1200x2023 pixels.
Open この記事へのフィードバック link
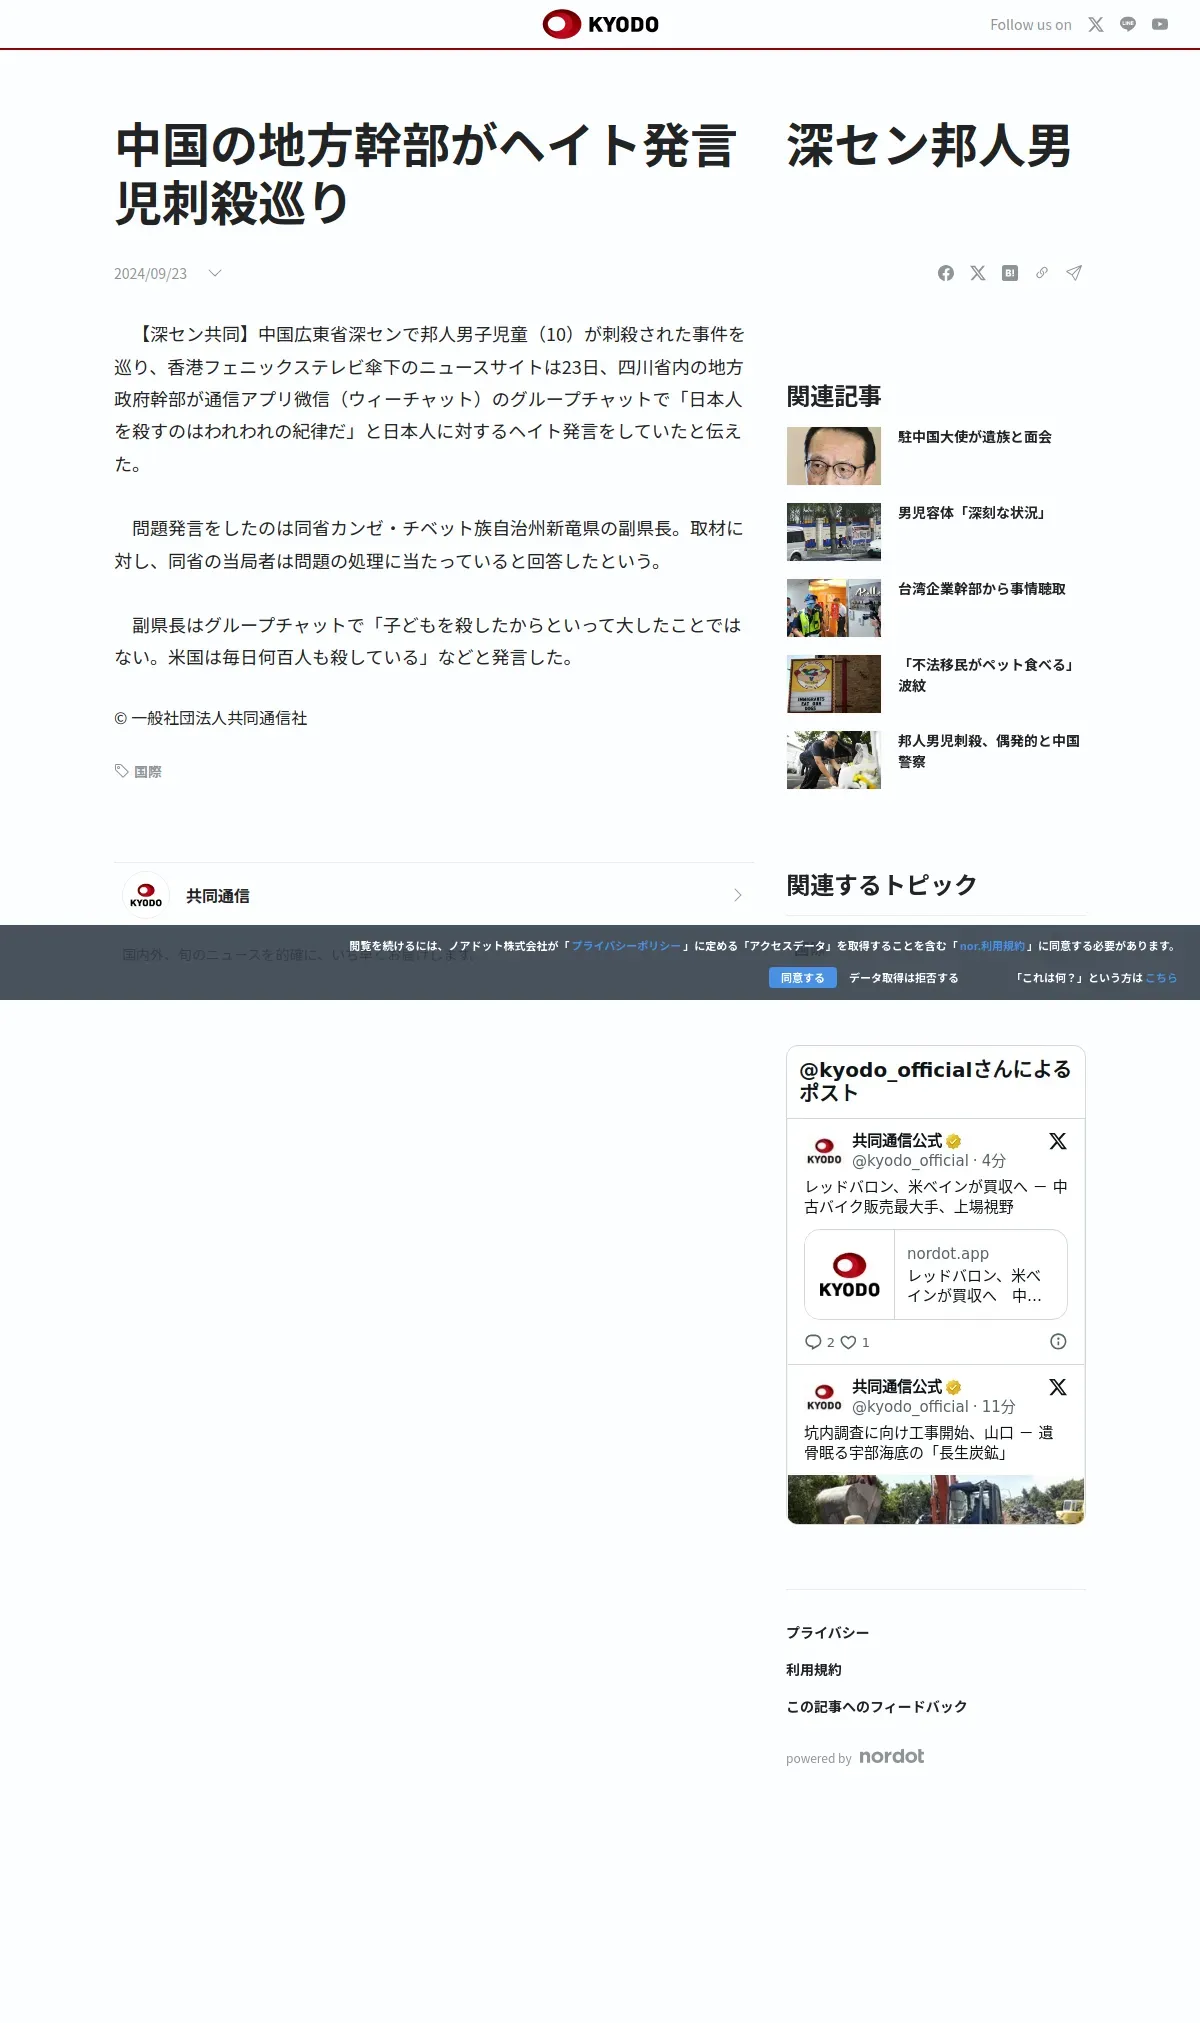(877, 1707)
